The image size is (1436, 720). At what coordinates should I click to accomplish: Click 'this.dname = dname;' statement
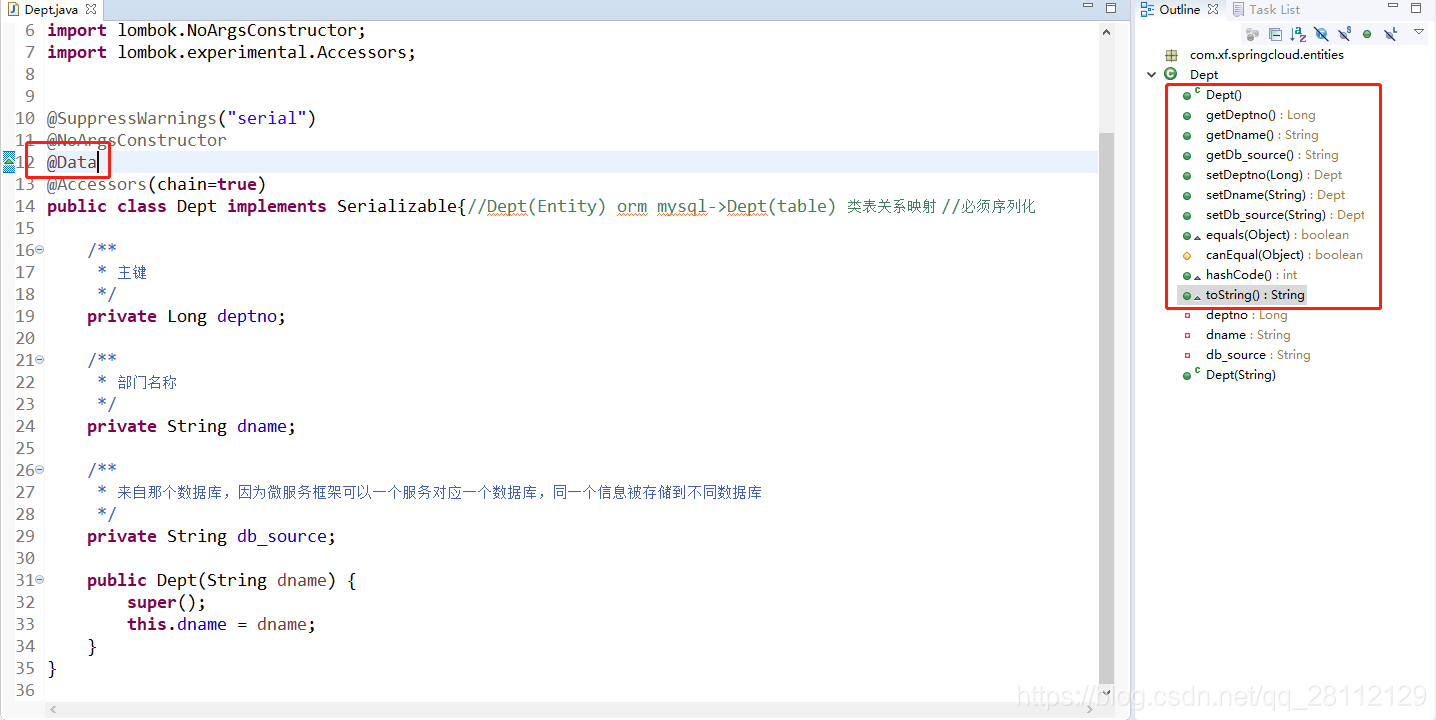click(x=221, y=624)
